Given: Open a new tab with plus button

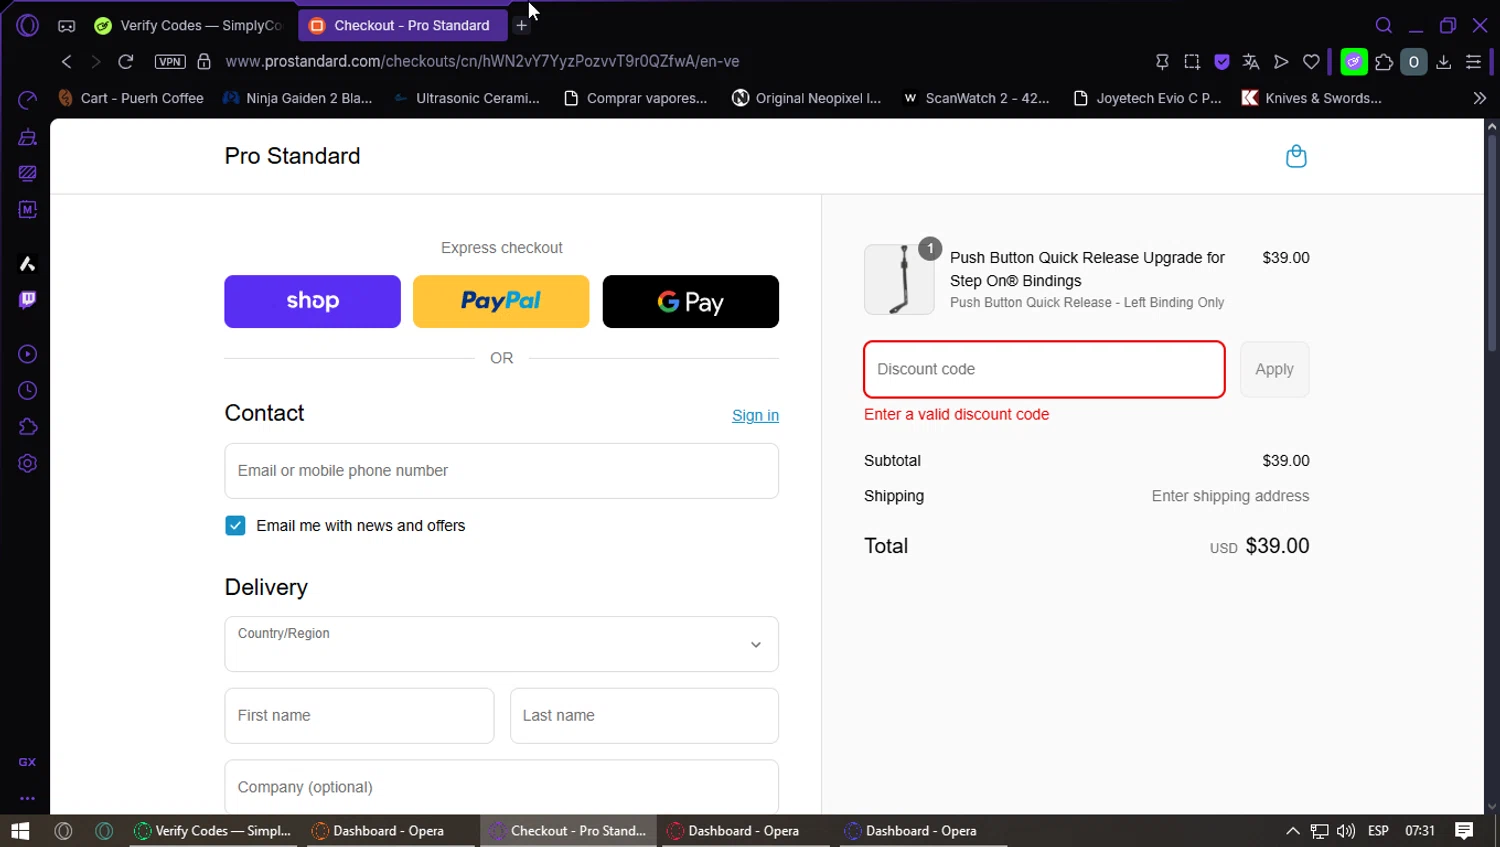Looking at the screenshot, I should [x=522, y=26].
